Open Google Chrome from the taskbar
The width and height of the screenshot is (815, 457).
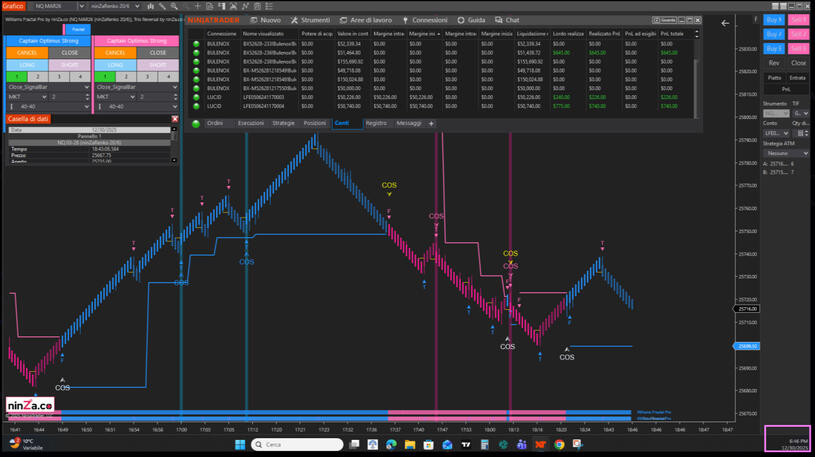[559, 445]
